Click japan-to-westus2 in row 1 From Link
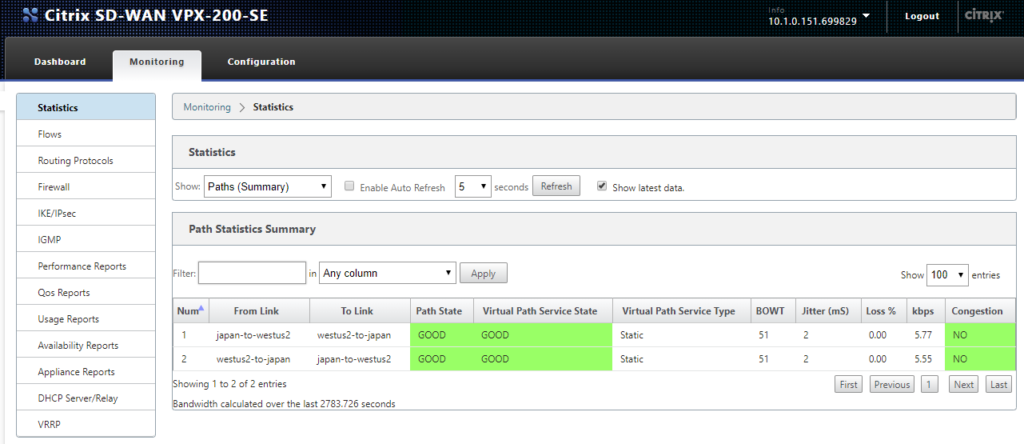The width and height of the screenshot is (1024, 444). (253, 335)
